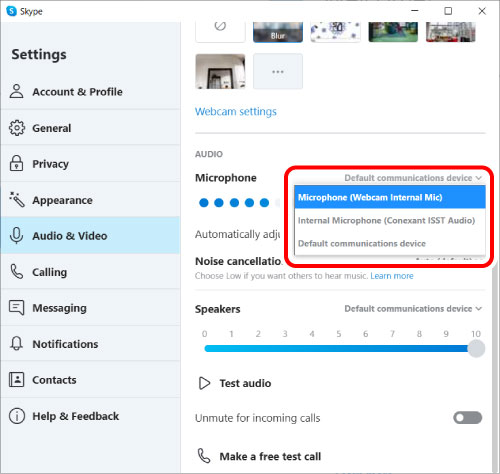
Task: Click the Messaging chat bubble icon
Action: point(16,307)
